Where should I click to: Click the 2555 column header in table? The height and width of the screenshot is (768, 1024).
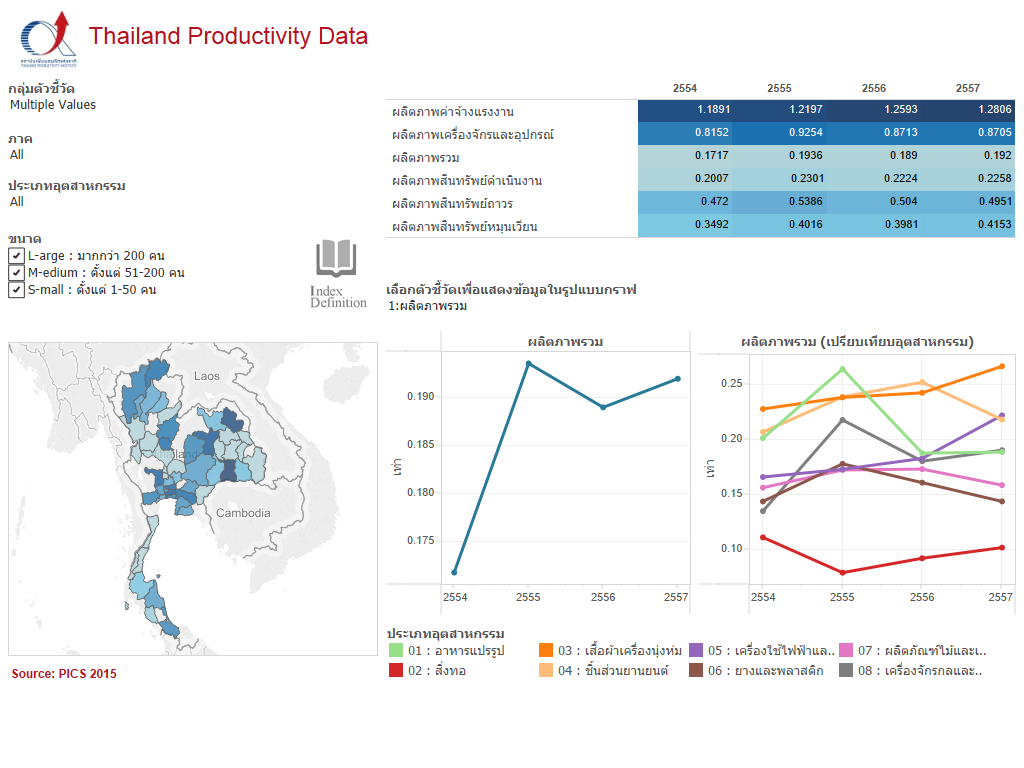tap(779, 88)
